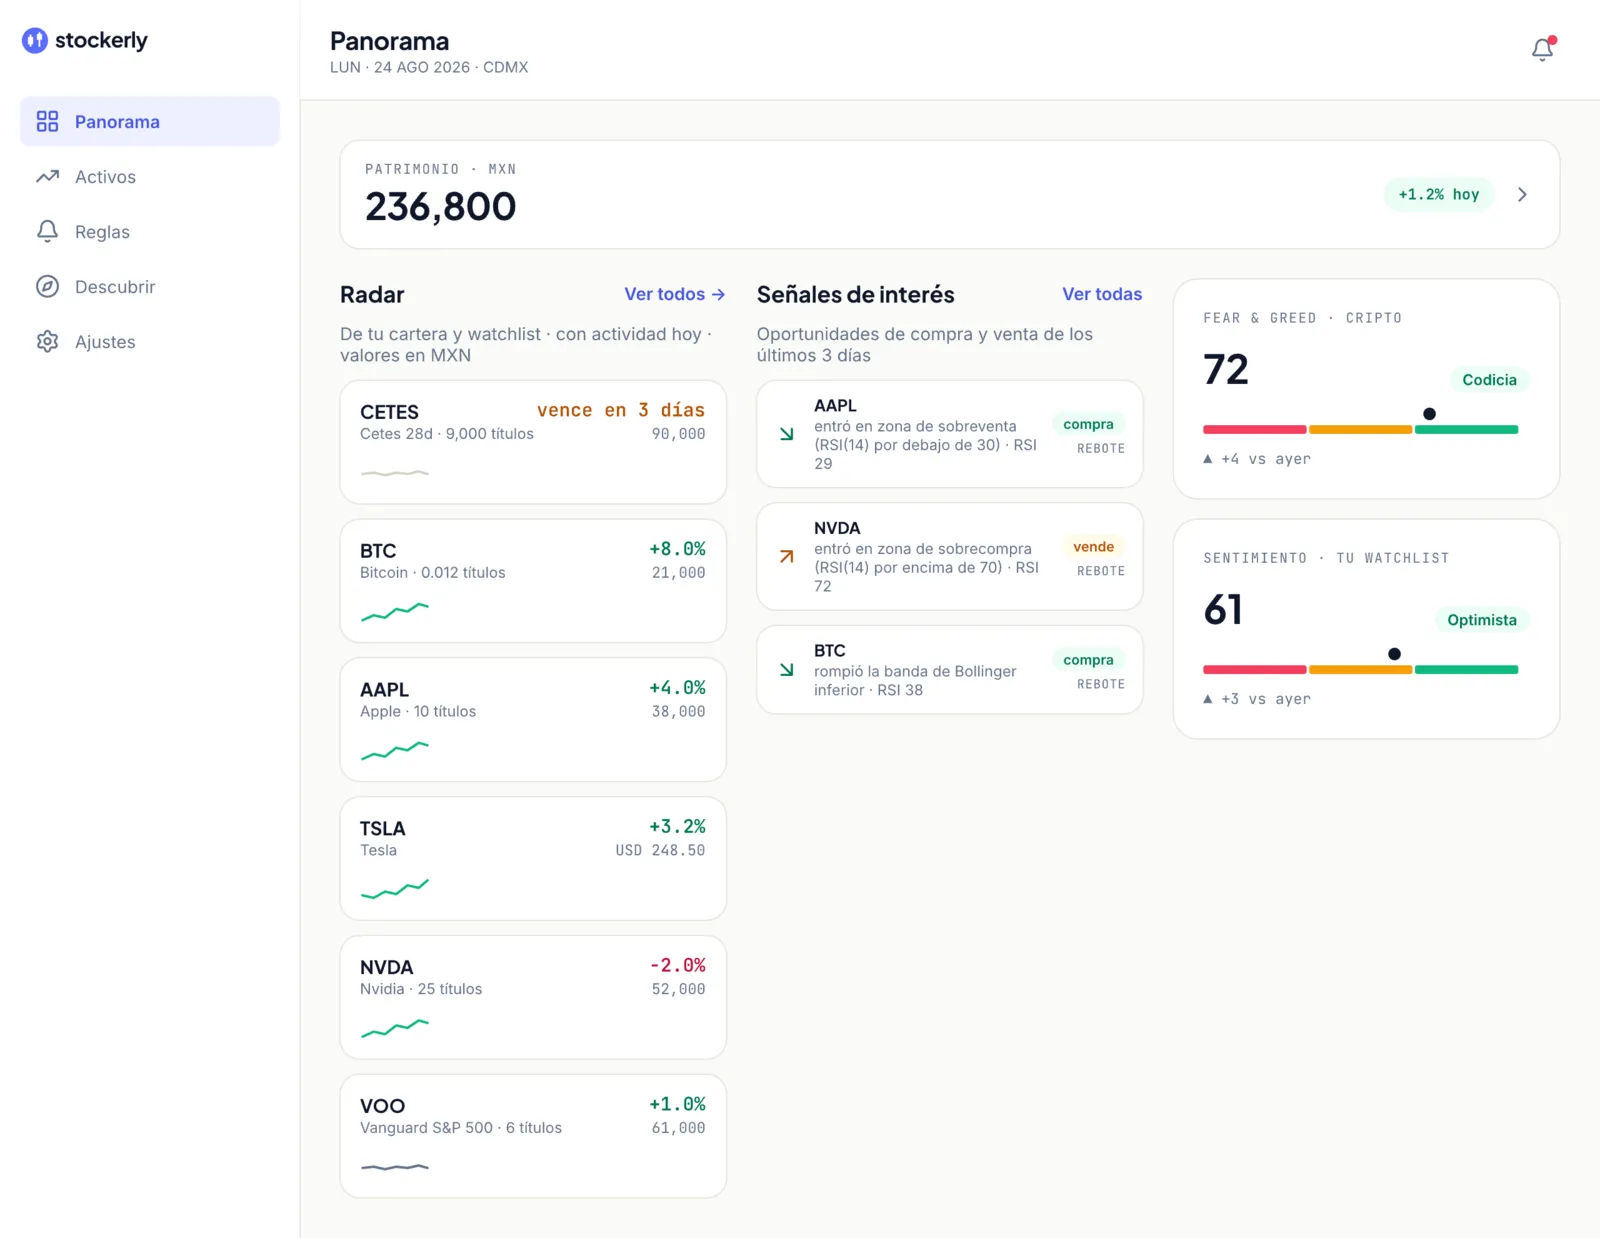
Task: Open the CETES radar card
Action: pos(533,442)
